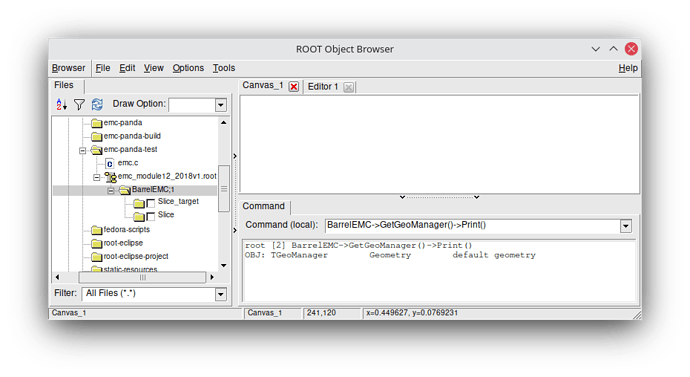Click the BarrelEMC;1 folder icon
690x377 pixels.
pos(125,190)
